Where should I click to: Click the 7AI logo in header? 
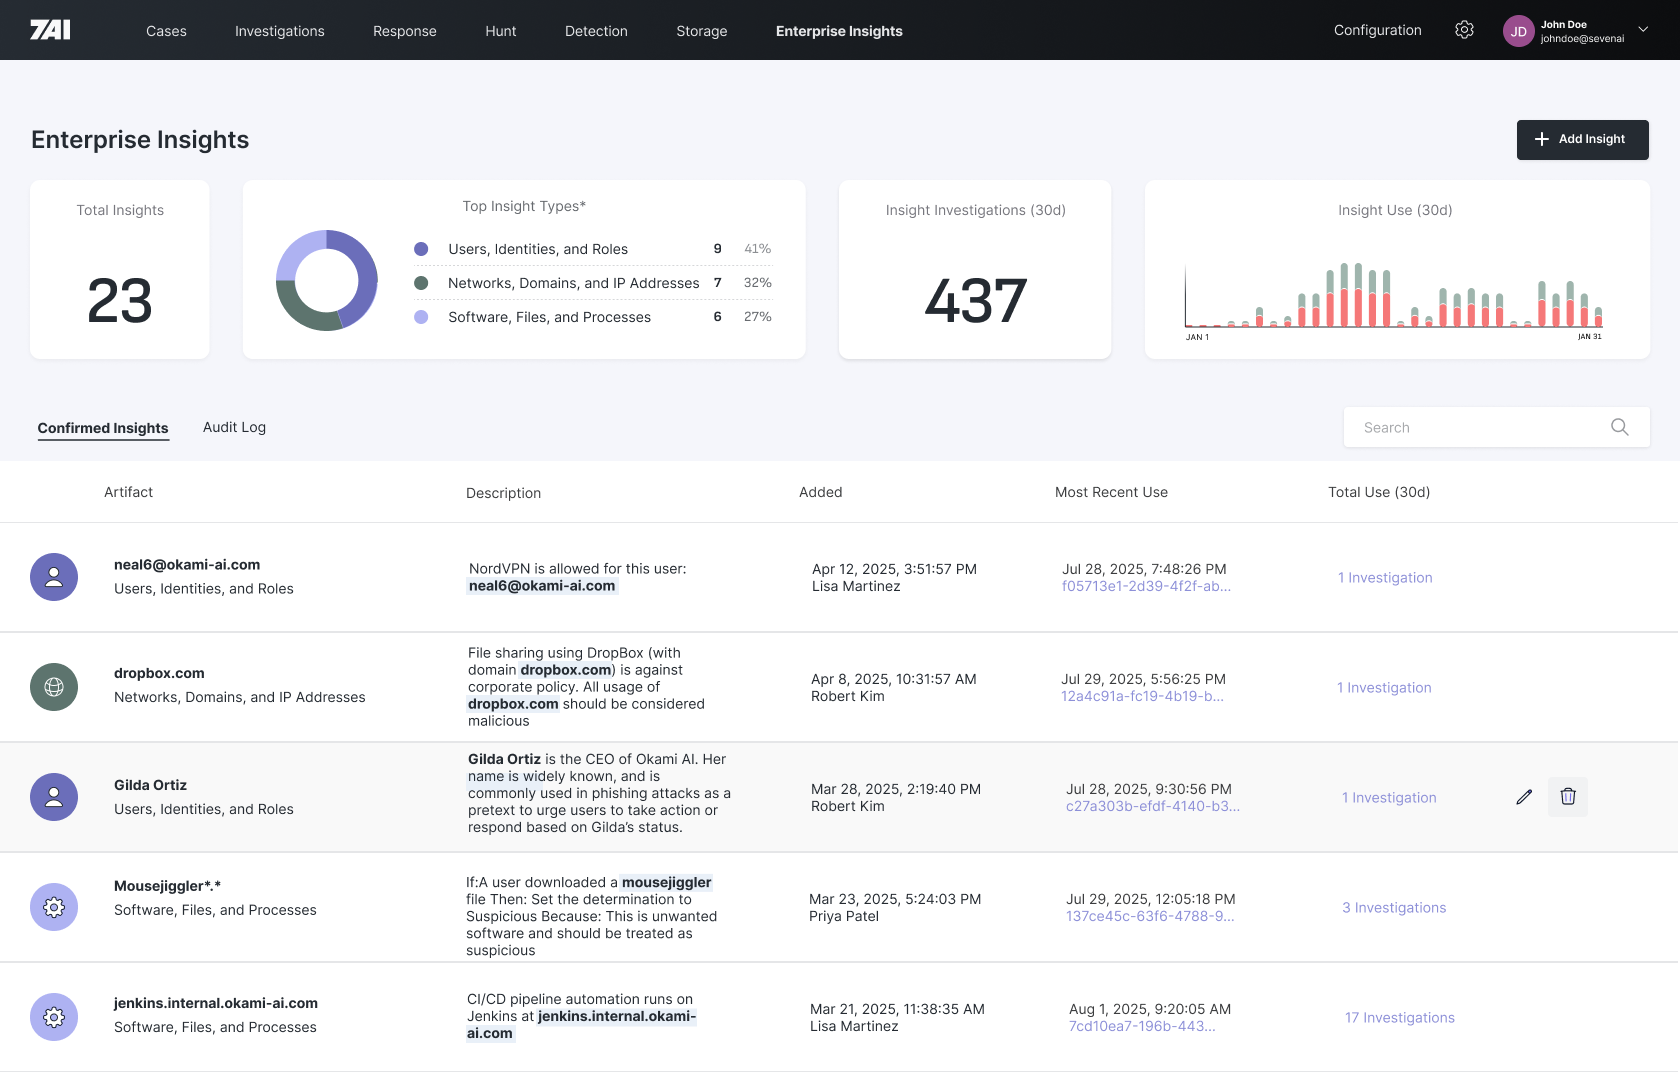50,30
